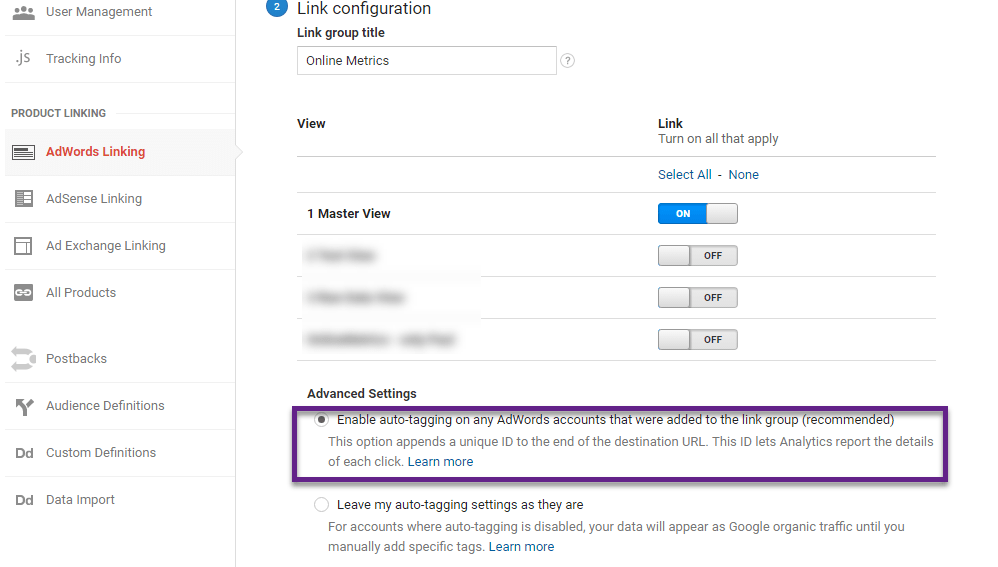
Task: Click the AdSense Linking icon
Action: pos(24,199)
